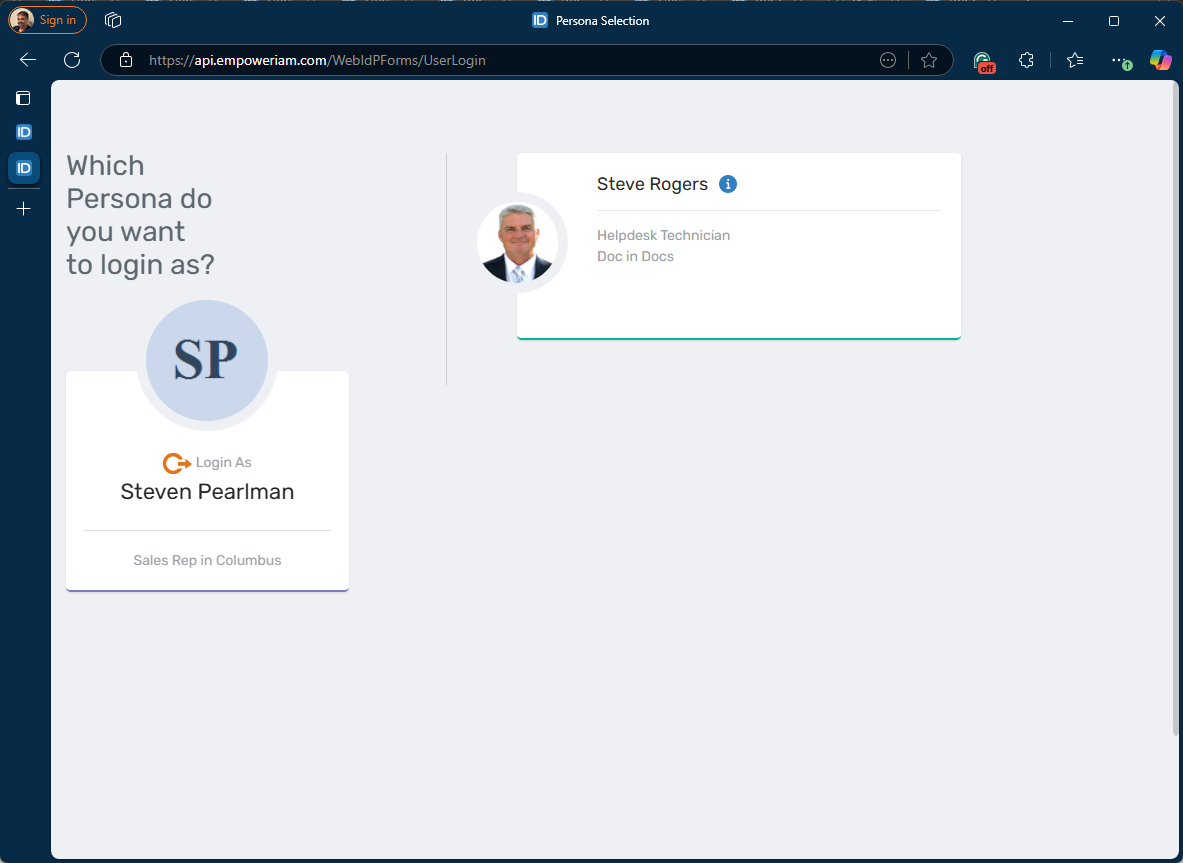This screenshot has height=863, width=1183.
Task: Open the Copilot icon in toolbar
Action: click(x=1160, y=60)
